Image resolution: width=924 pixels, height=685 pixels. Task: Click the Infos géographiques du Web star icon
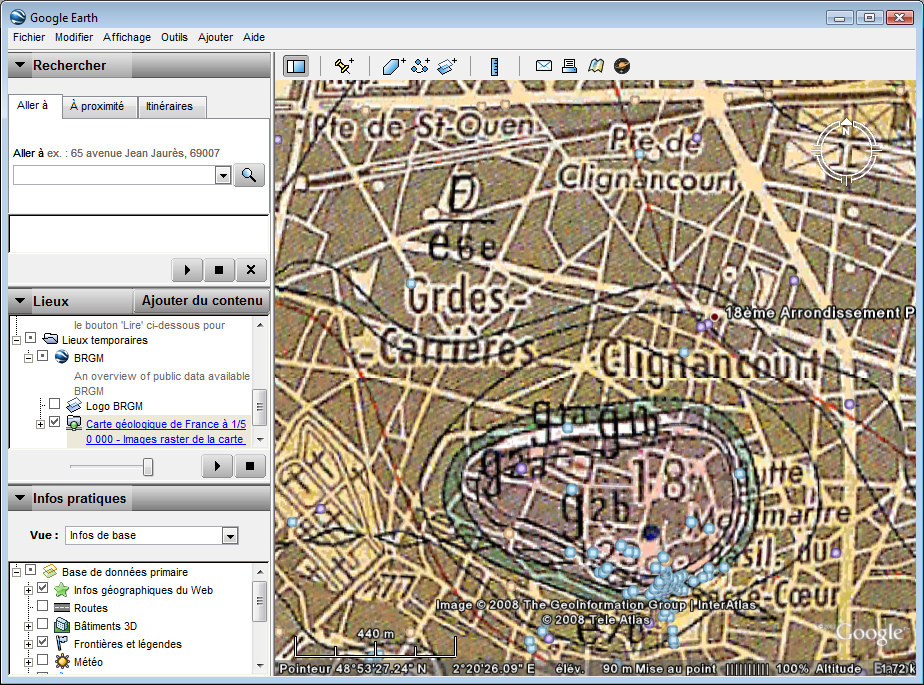(x=62, y=590)
